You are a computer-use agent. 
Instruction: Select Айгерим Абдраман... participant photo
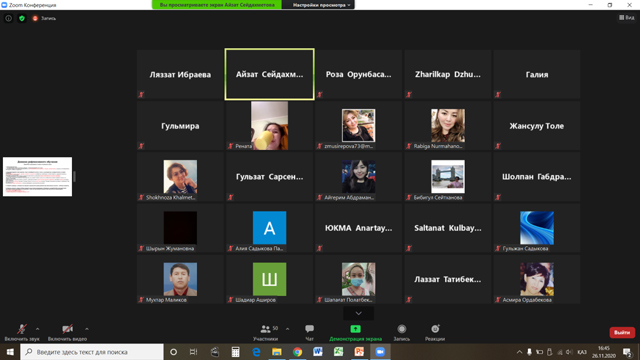pyautogui.click(x=358, y=176)
